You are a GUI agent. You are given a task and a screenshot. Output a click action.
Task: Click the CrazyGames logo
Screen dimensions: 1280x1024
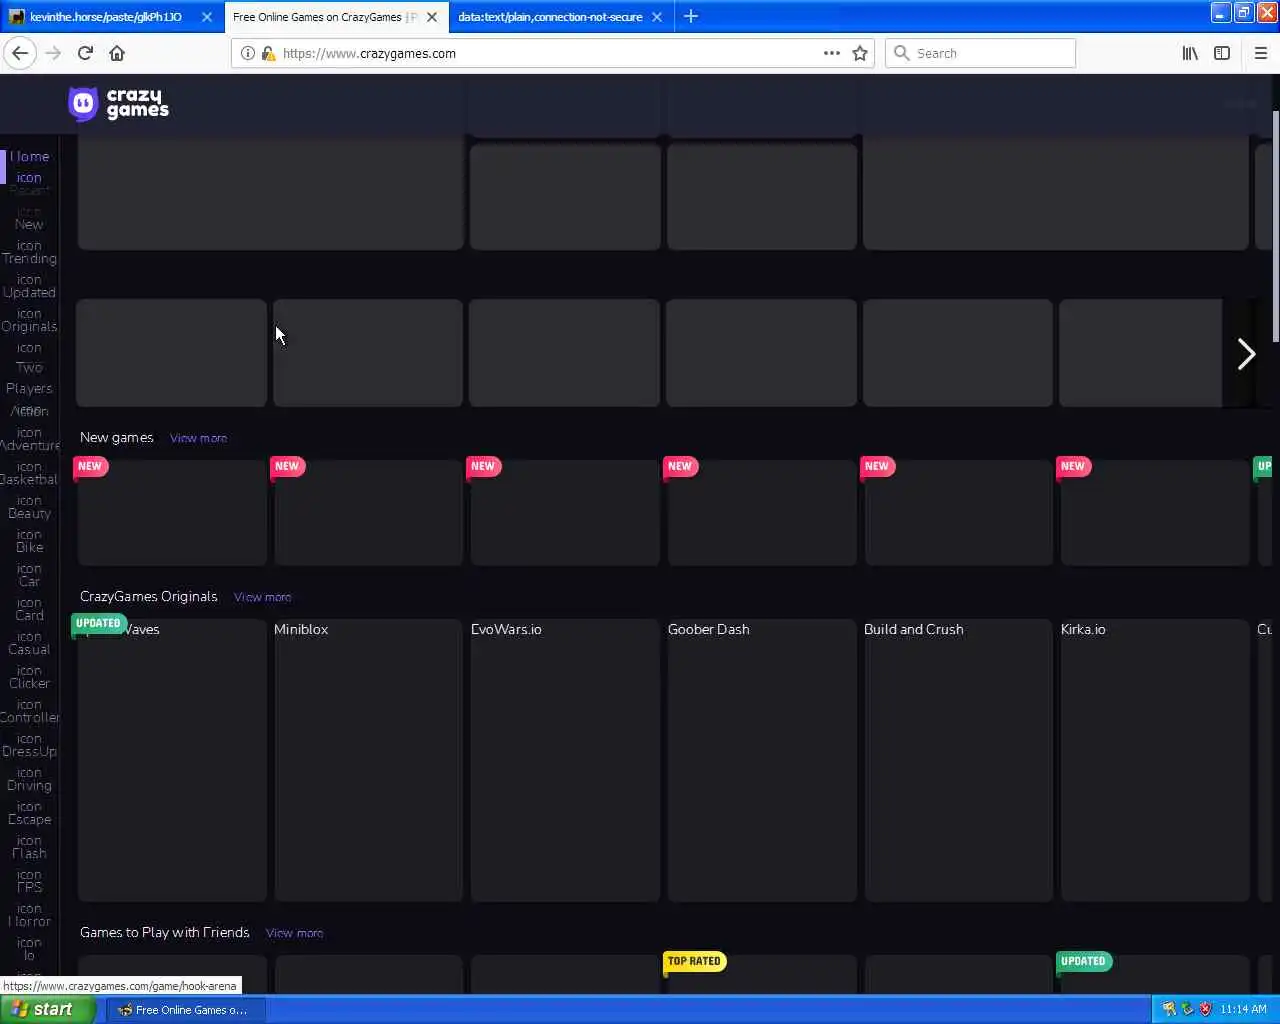[118, 104]
